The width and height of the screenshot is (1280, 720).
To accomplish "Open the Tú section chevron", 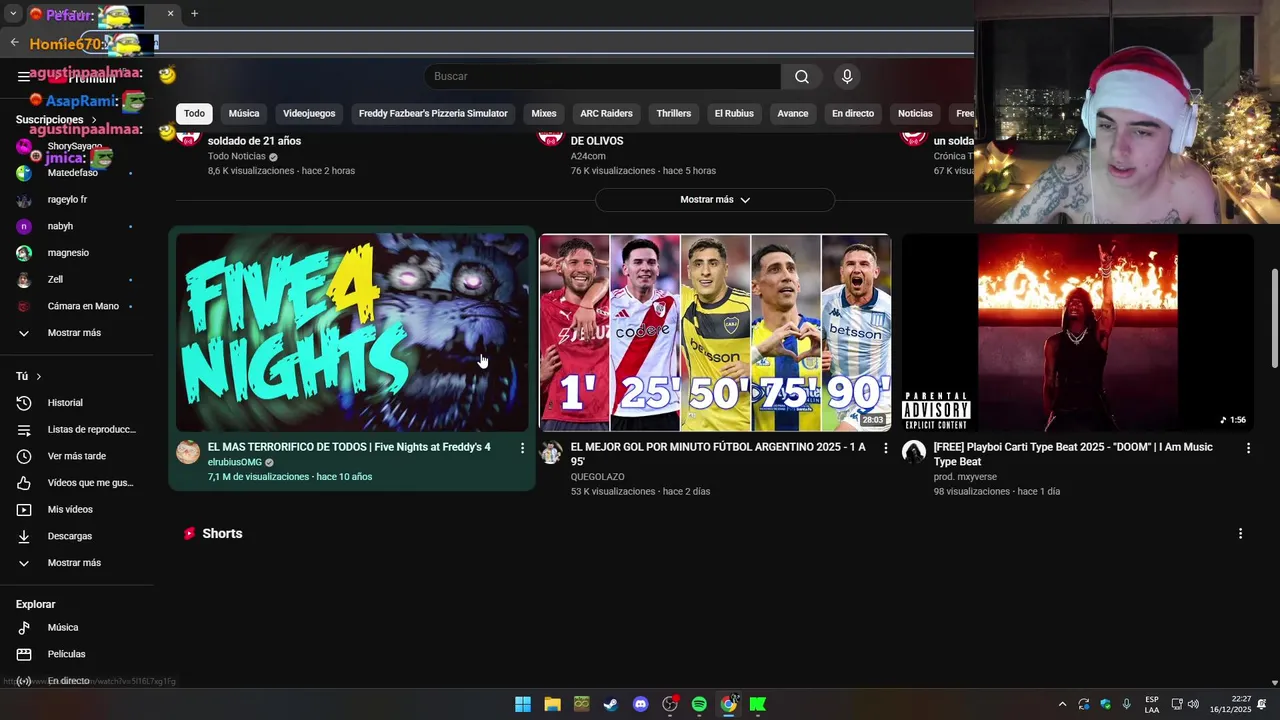I will pos(39,376).
